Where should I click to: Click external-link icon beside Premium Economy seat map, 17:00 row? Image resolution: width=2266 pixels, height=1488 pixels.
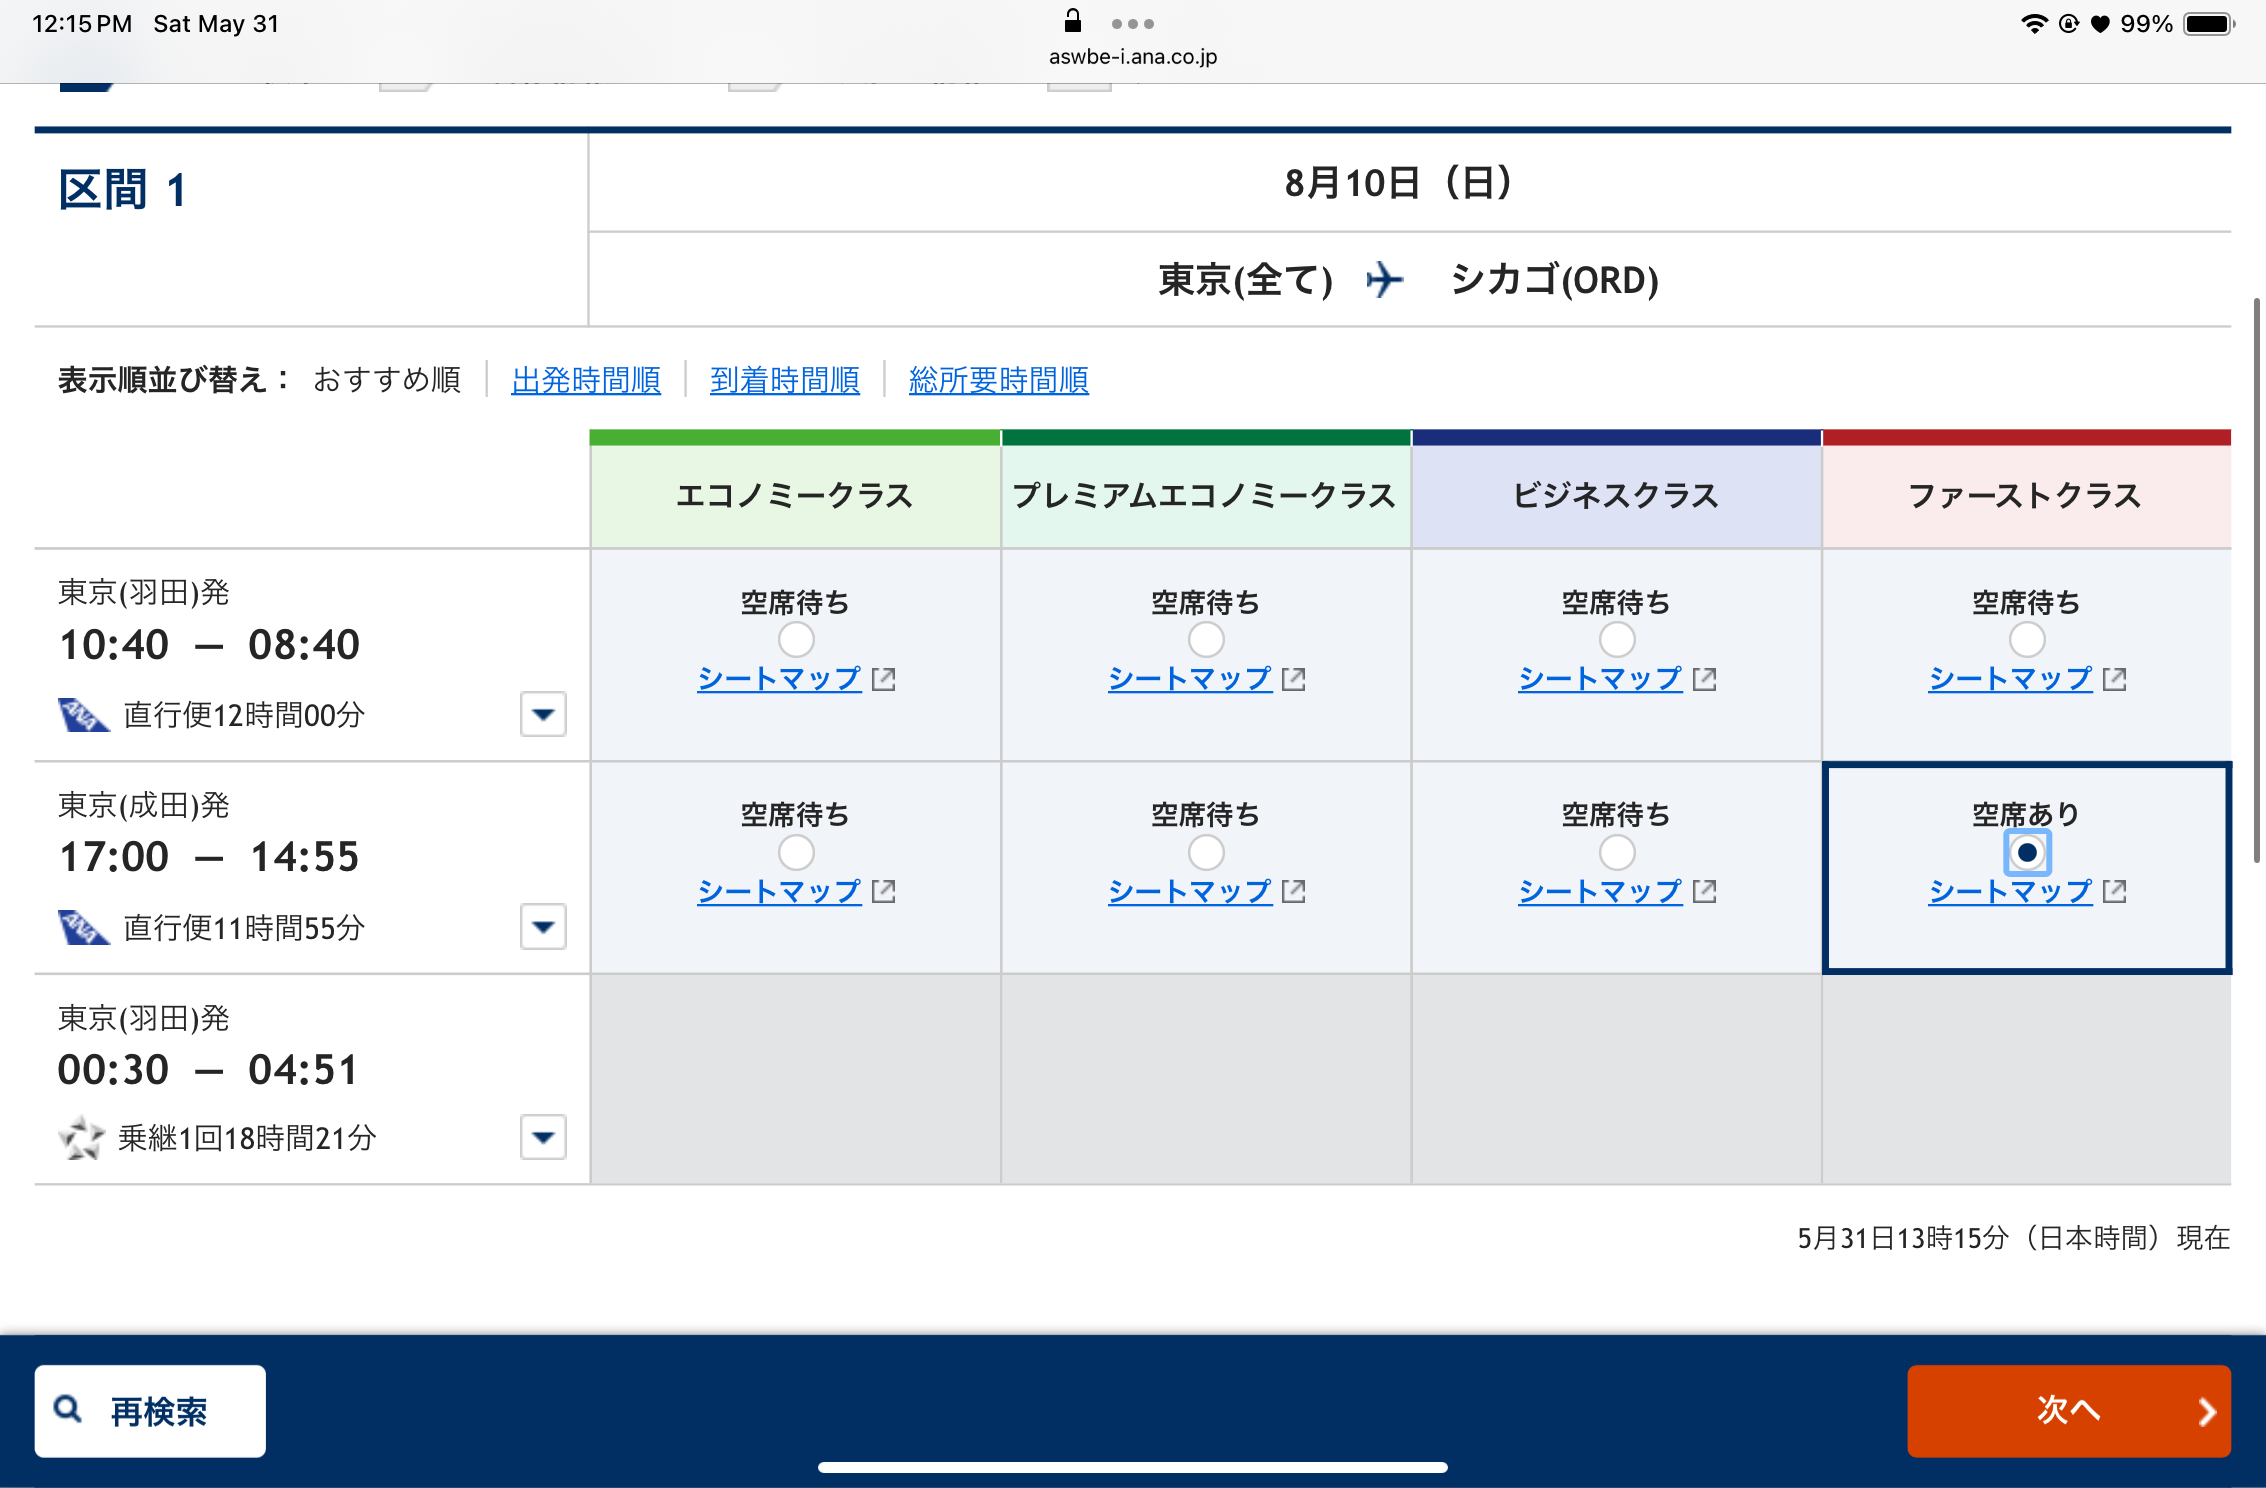point(1294,891)
